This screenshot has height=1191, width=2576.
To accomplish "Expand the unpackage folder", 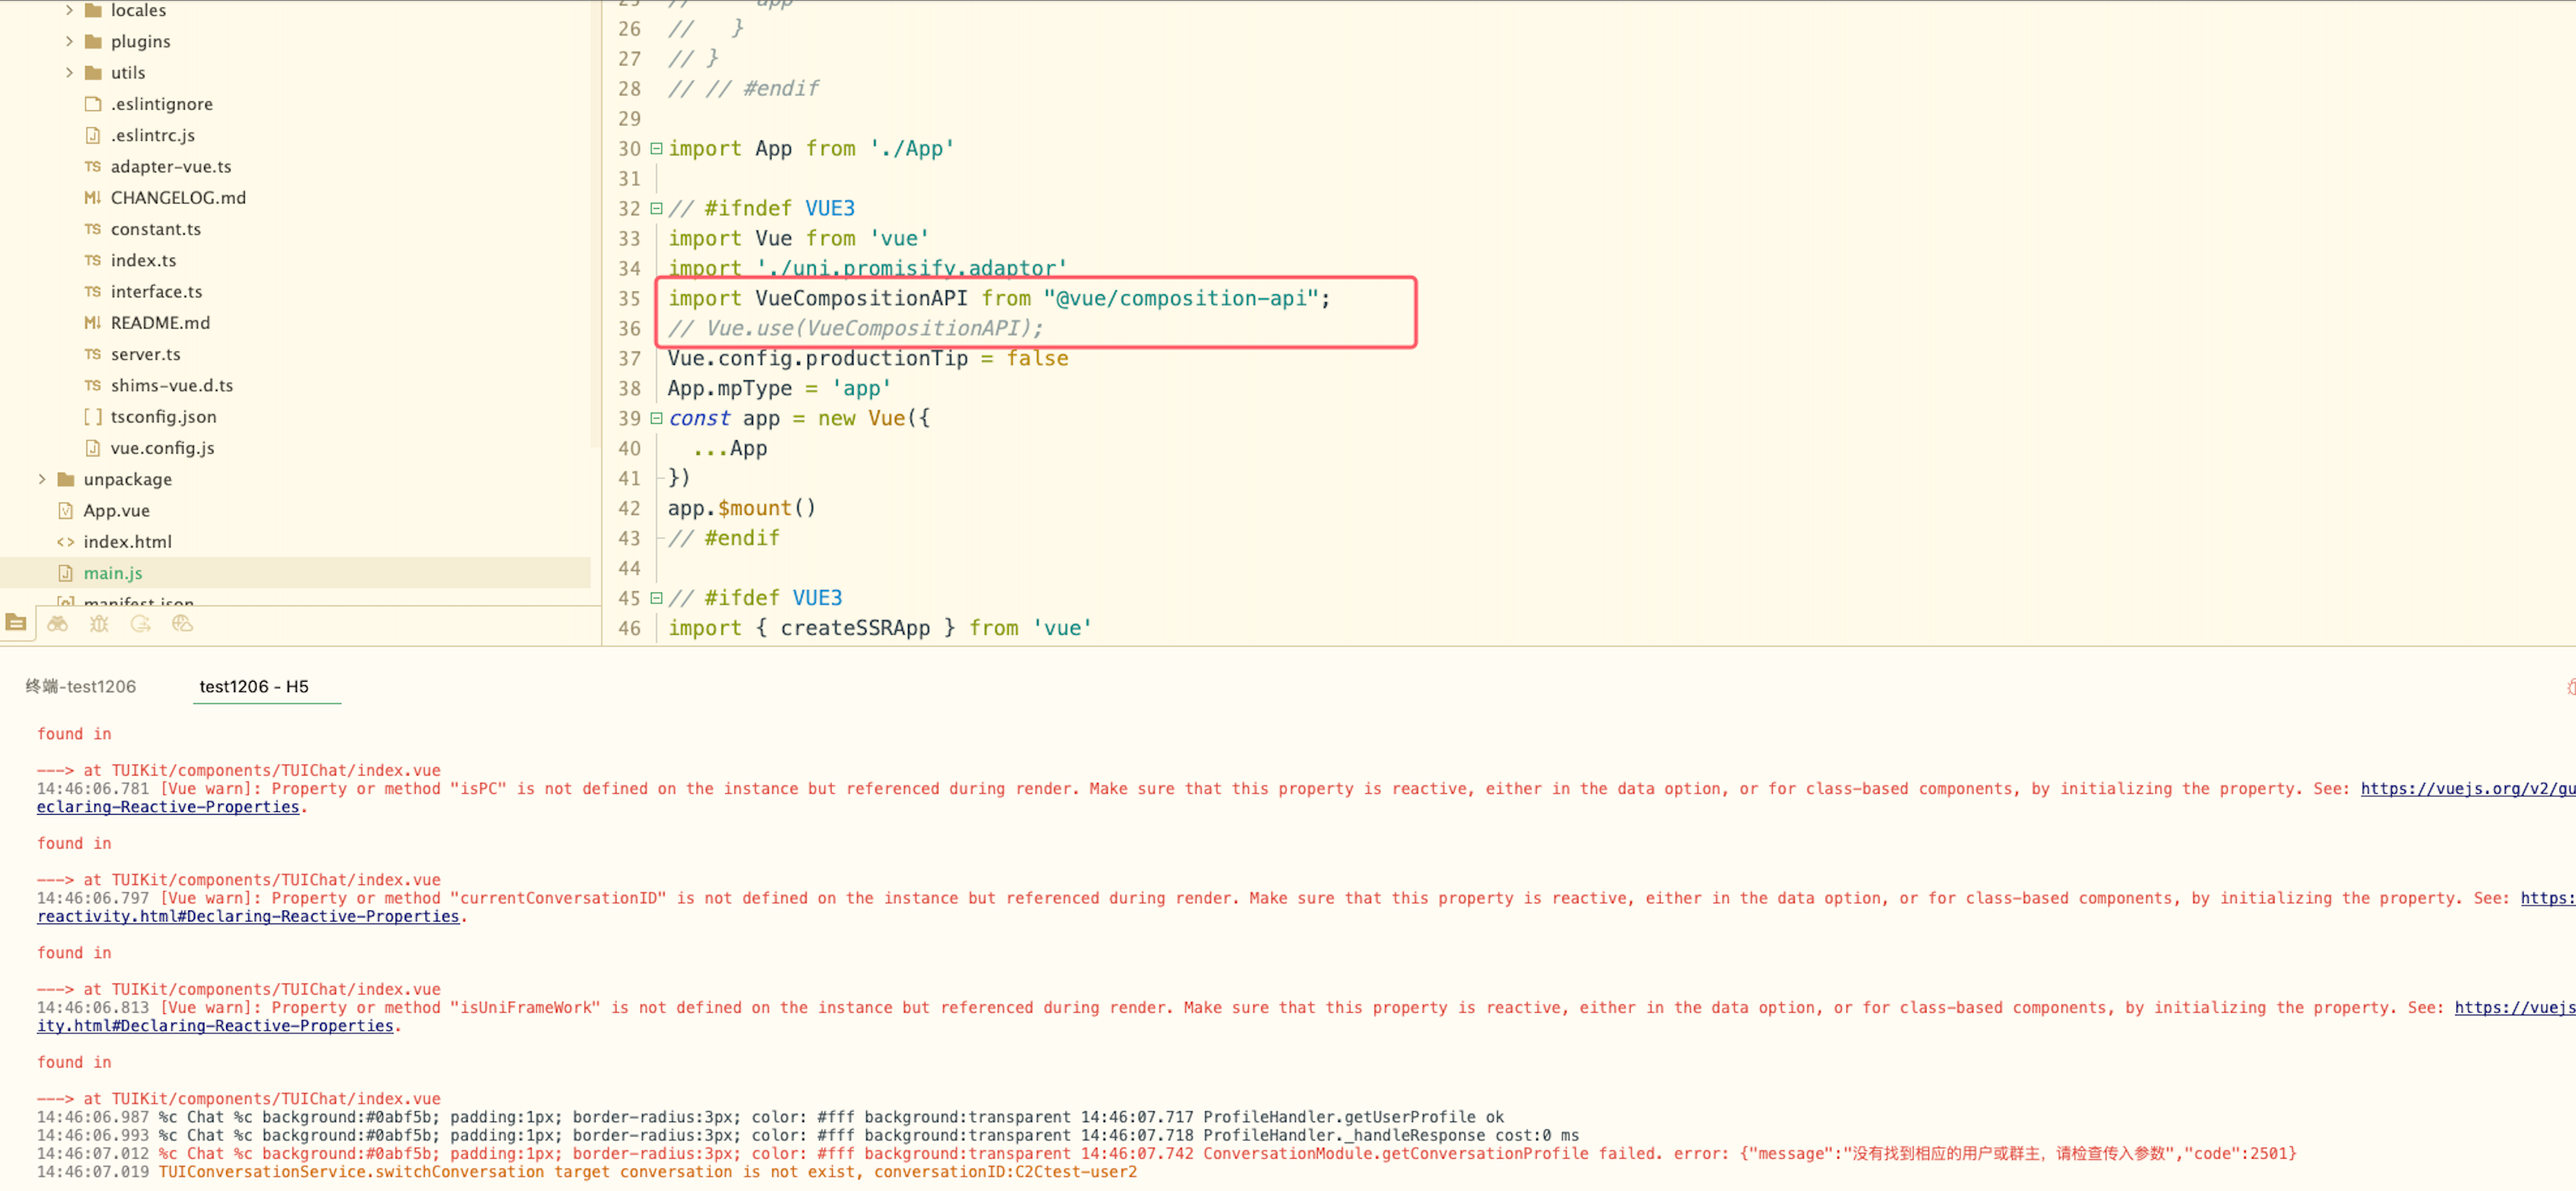I will click(x=42, y=479).
